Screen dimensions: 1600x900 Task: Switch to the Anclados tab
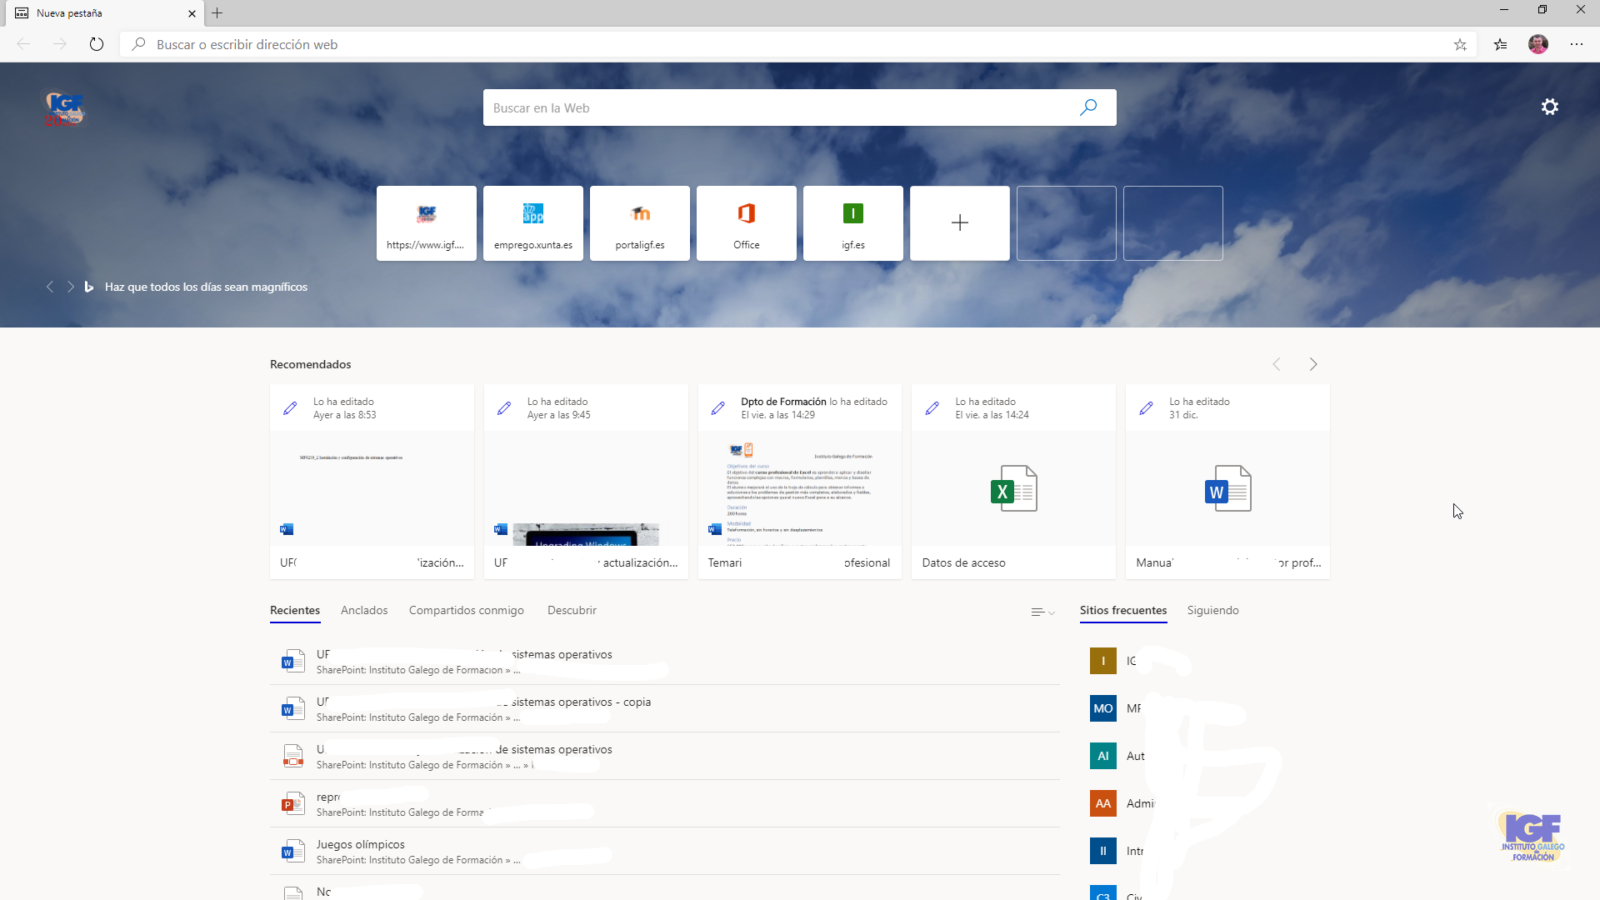click(x=364, y=610)
